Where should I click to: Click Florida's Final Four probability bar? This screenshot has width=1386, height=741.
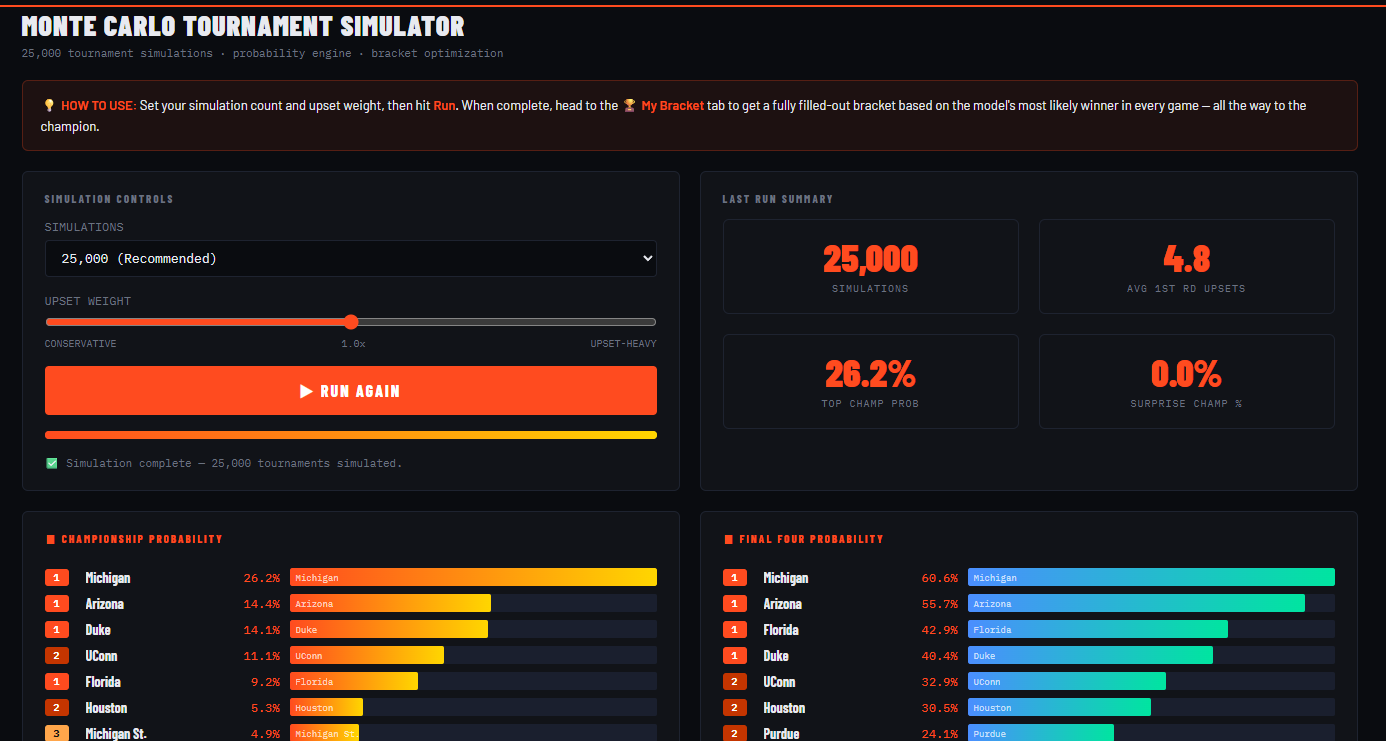(x=1098, y=630)
